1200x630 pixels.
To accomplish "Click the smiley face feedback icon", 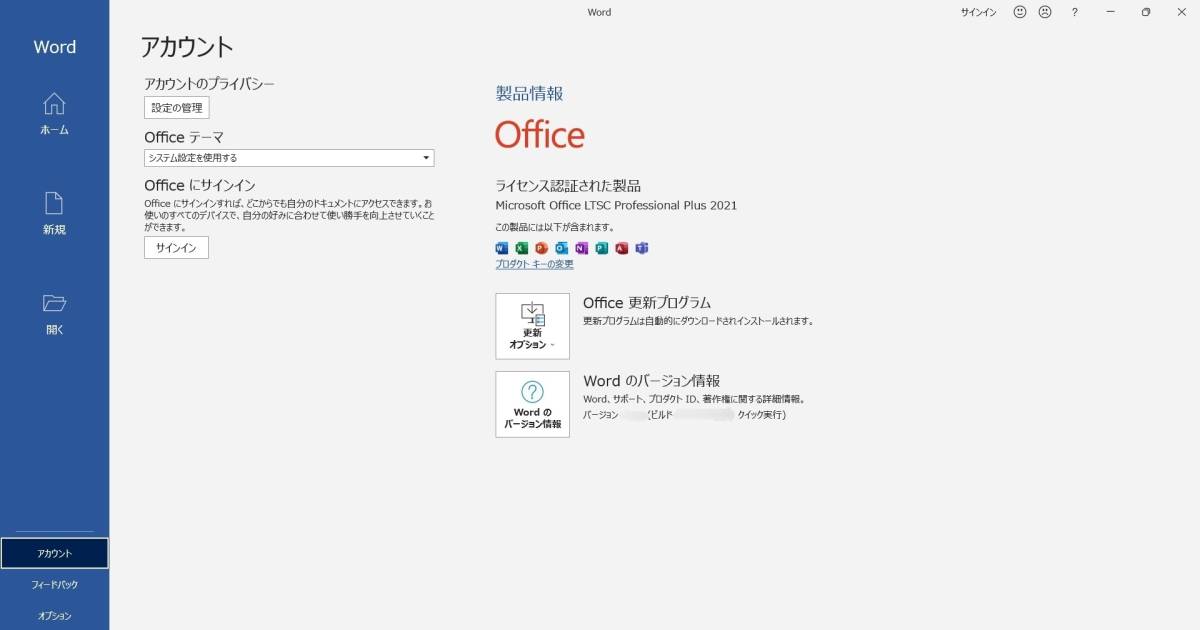I will coord(1020,12).
